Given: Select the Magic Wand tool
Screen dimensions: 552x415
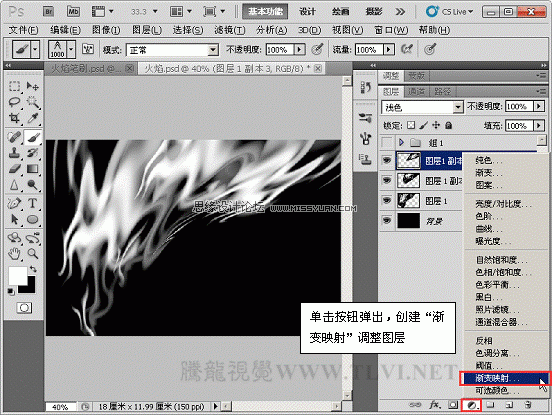Looking at the screenshot, I should [33, 102].
